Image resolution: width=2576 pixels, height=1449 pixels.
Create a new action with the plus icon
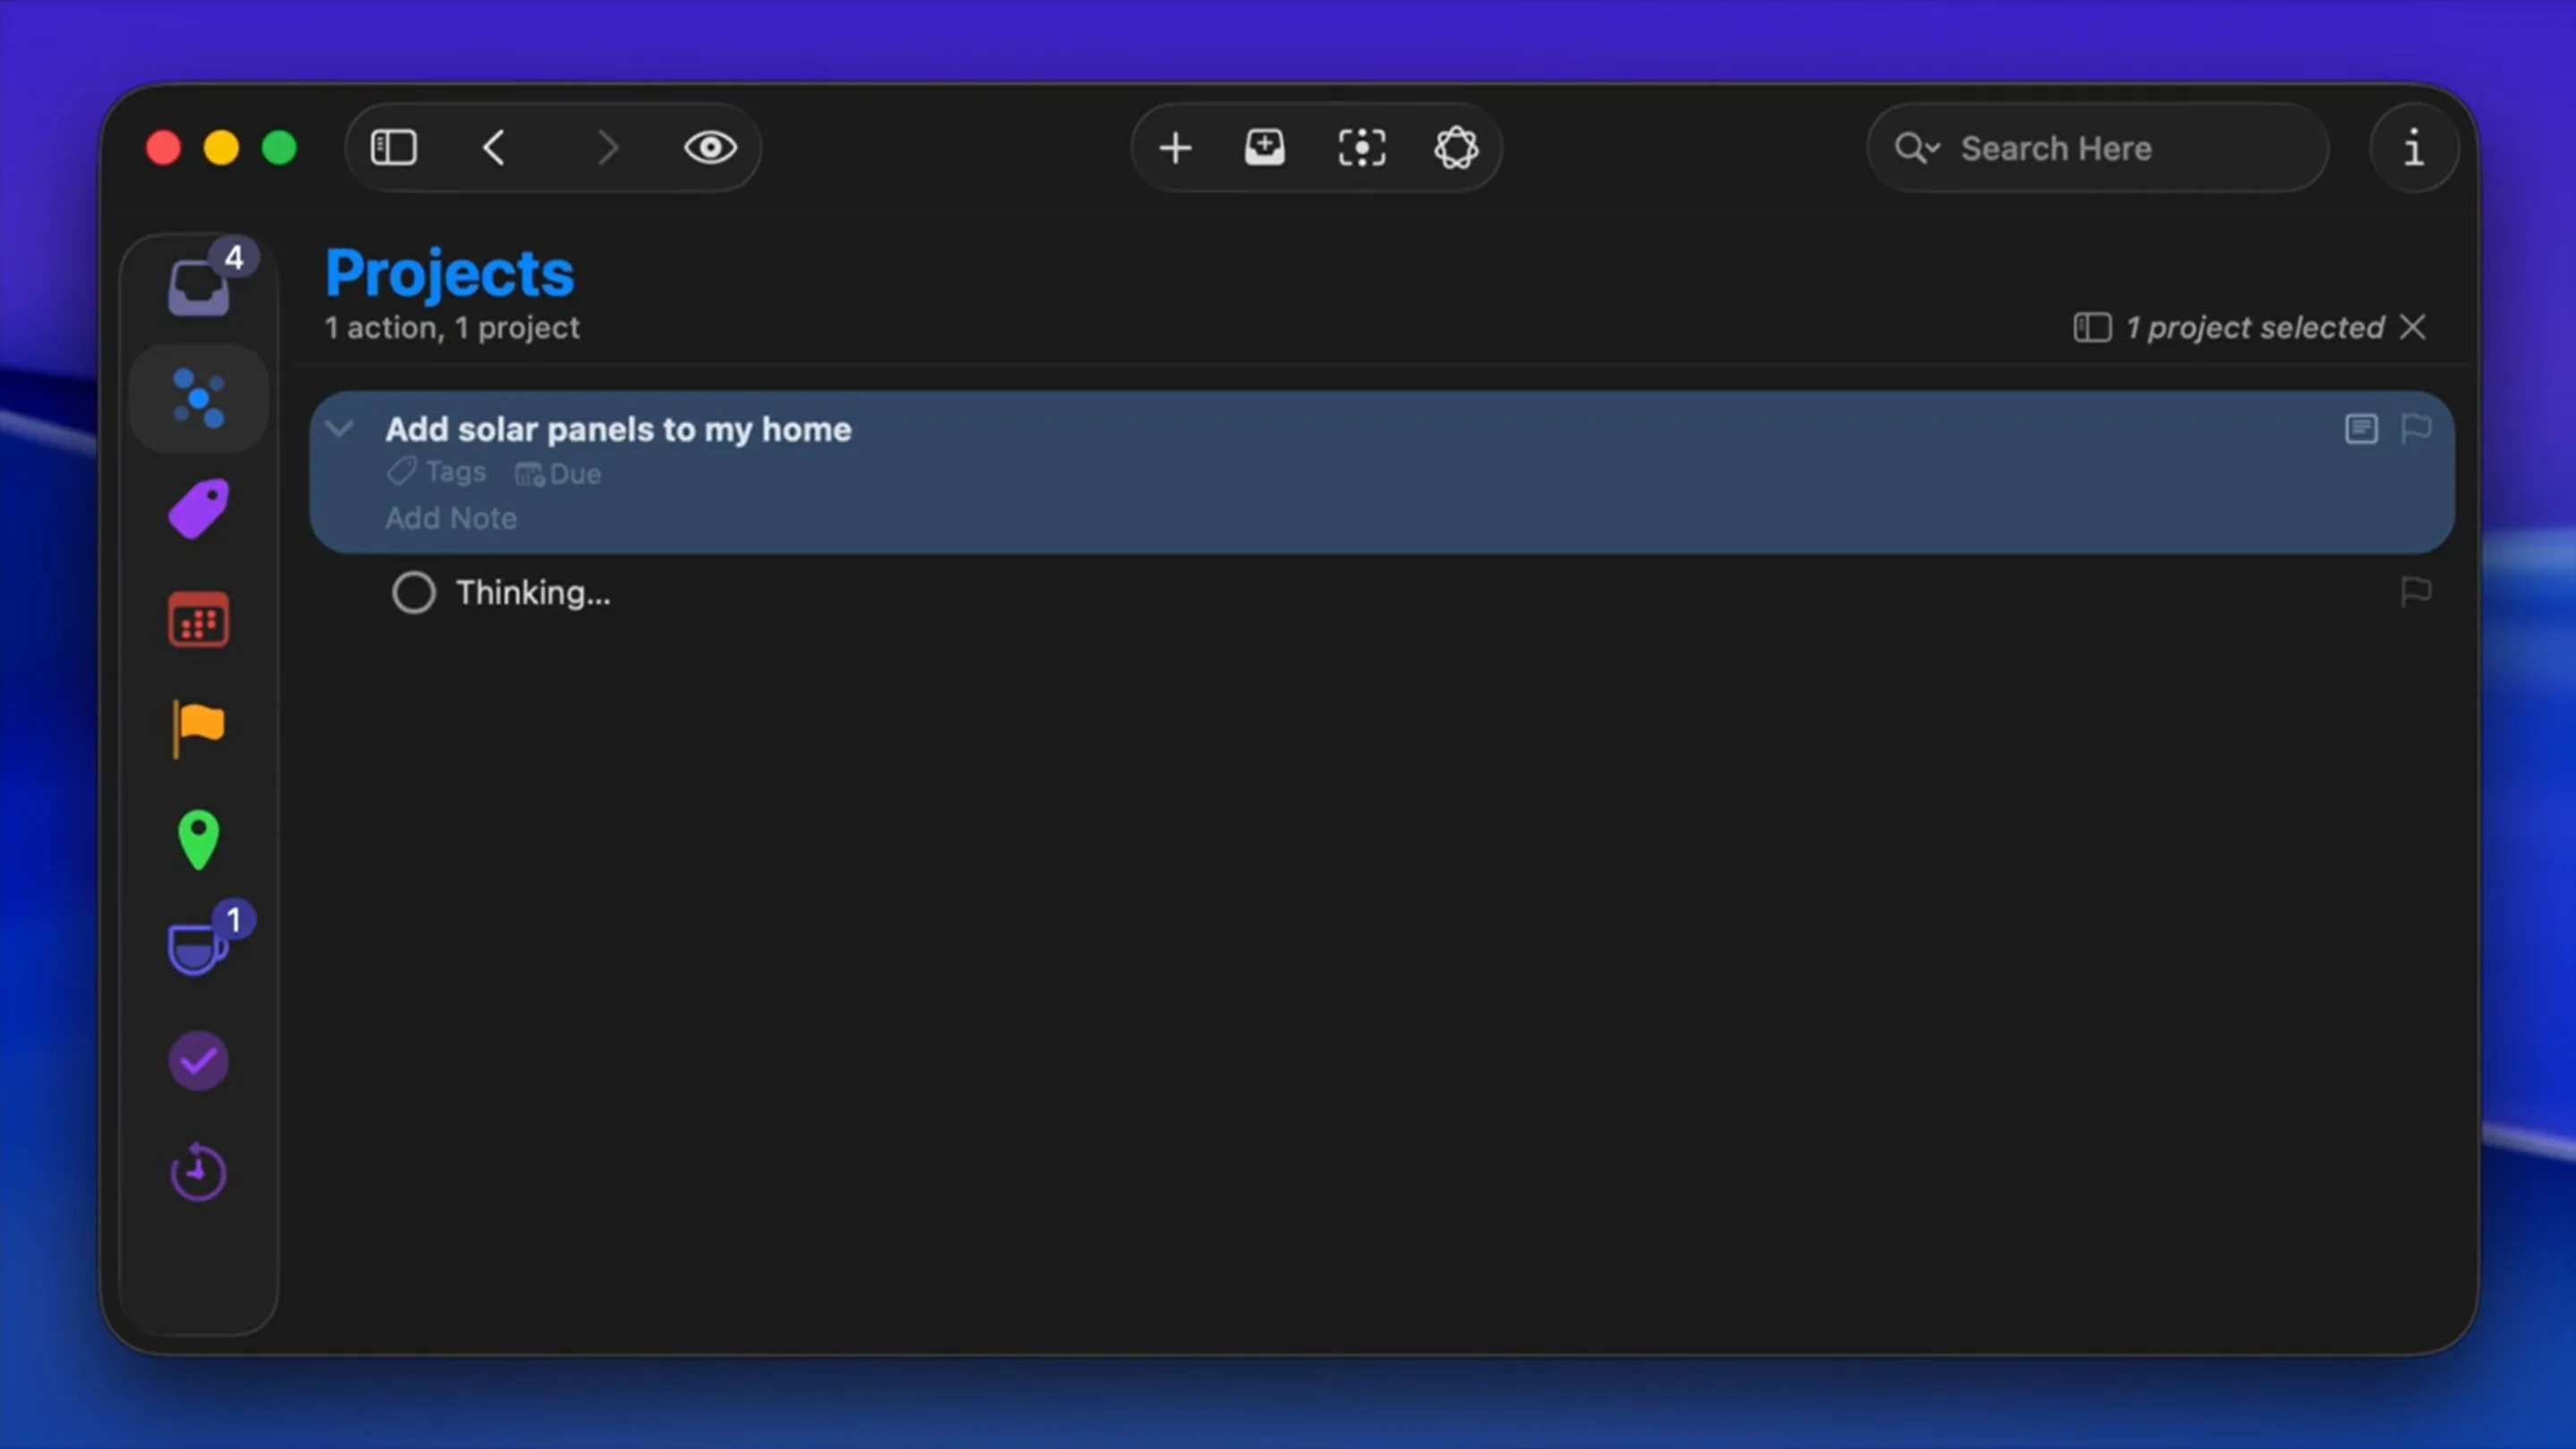tap(1175, 147)
